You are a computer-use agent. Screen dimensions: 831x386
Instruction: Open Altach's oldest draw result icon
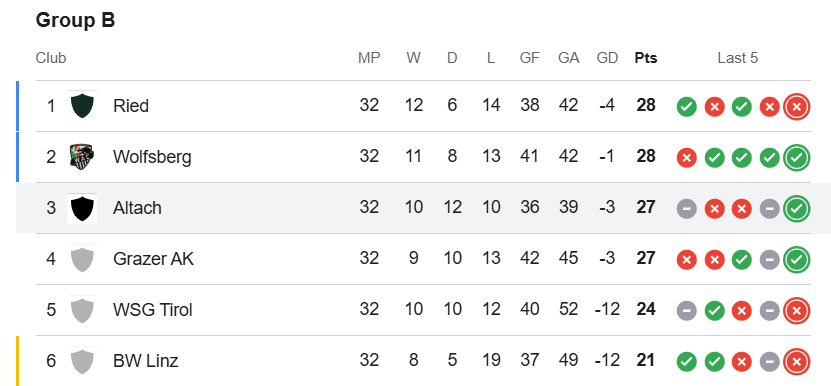686,209
